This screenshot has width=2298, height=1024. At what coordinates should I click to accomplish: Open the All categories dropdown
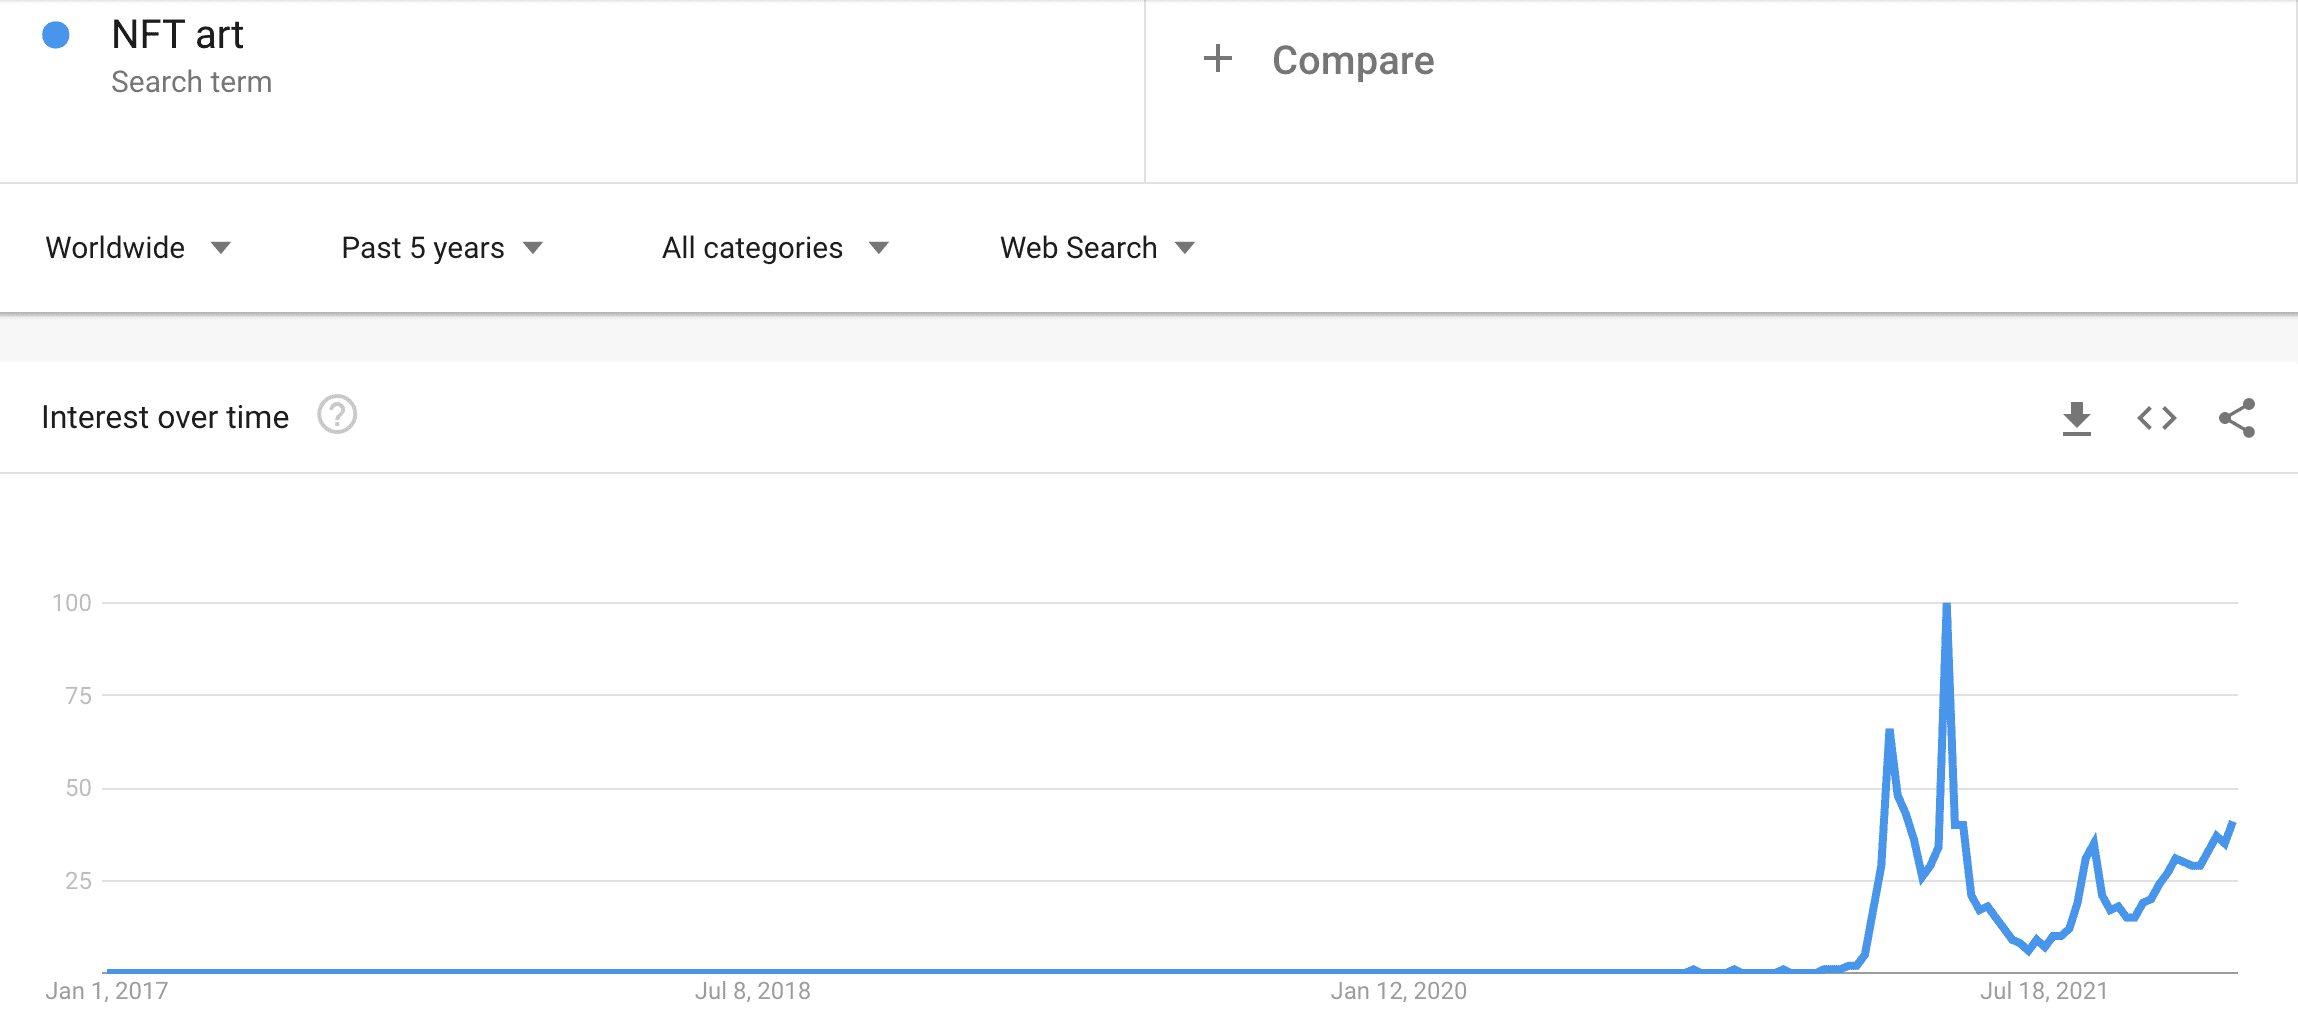tap(774, 248)
